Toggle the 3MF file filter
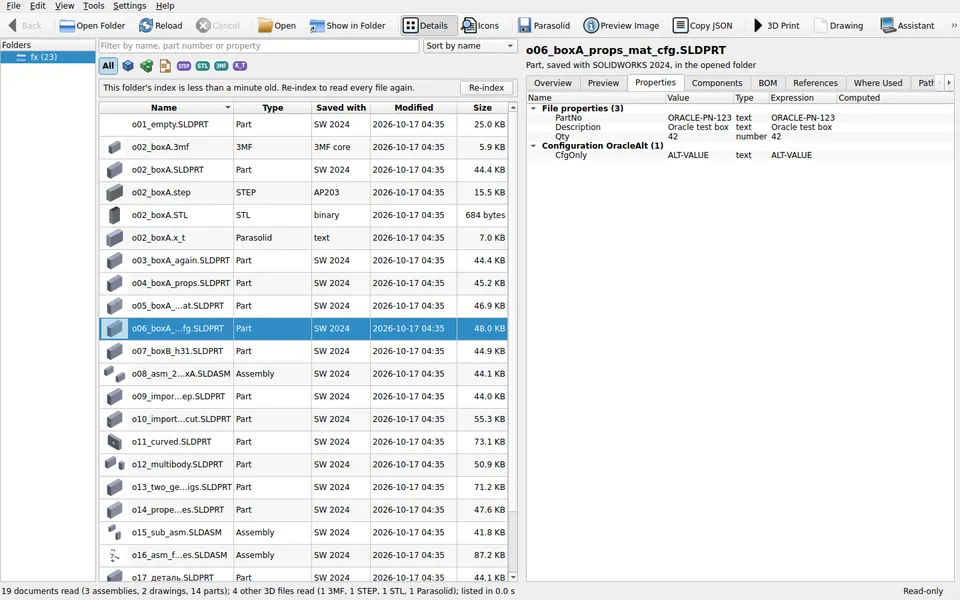Image resolution: width=960 pixels, height=600 pixels. (222, 66)
